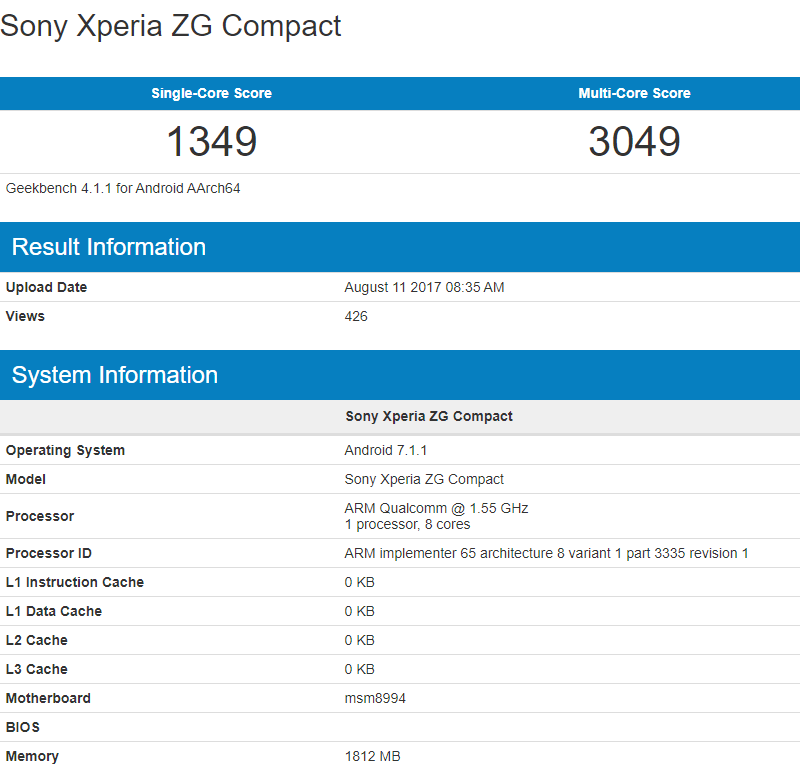Select the Sony Xperia ZG Compact column header

pos(426,416)
